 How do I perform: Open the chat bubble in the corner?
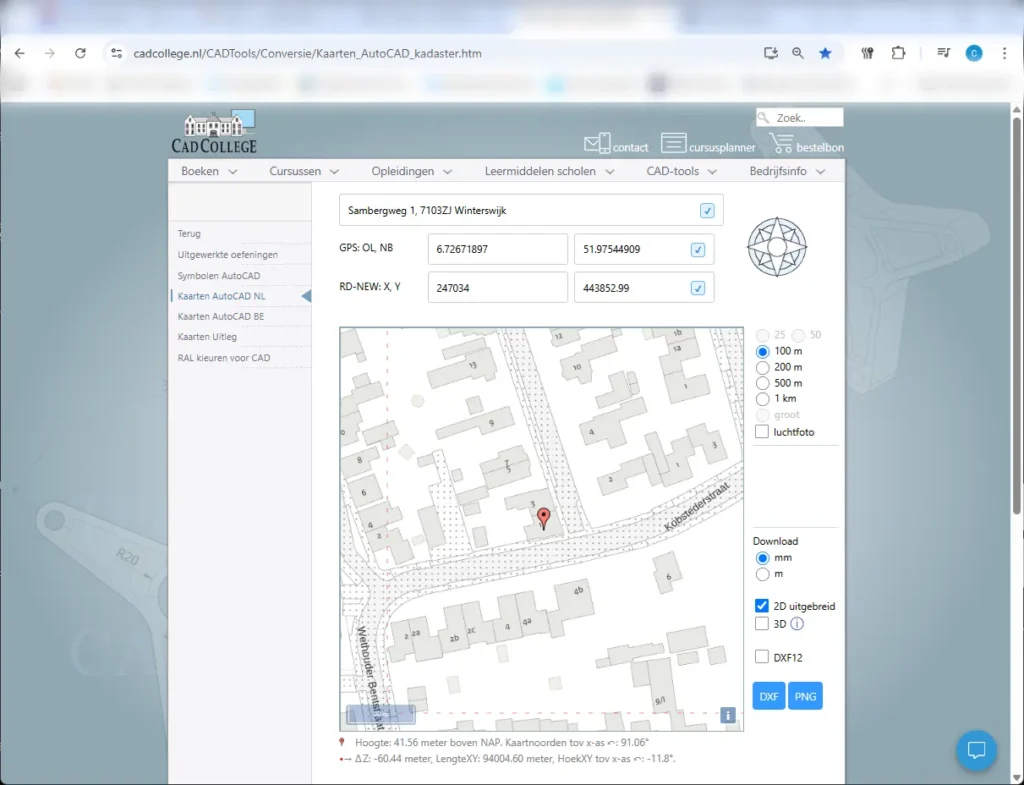click(x=975, y=751)
